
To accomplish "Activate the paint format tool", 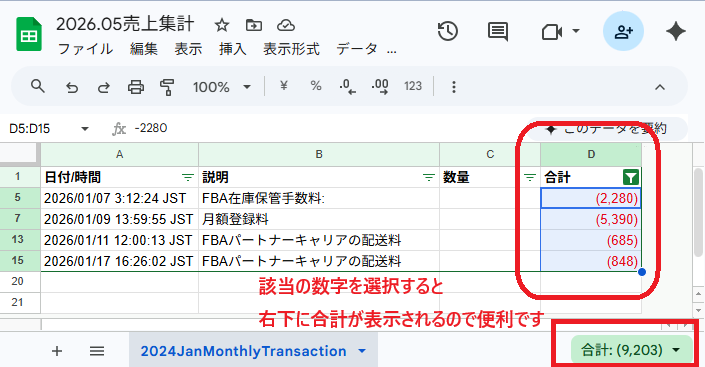I will pos(167,87).
